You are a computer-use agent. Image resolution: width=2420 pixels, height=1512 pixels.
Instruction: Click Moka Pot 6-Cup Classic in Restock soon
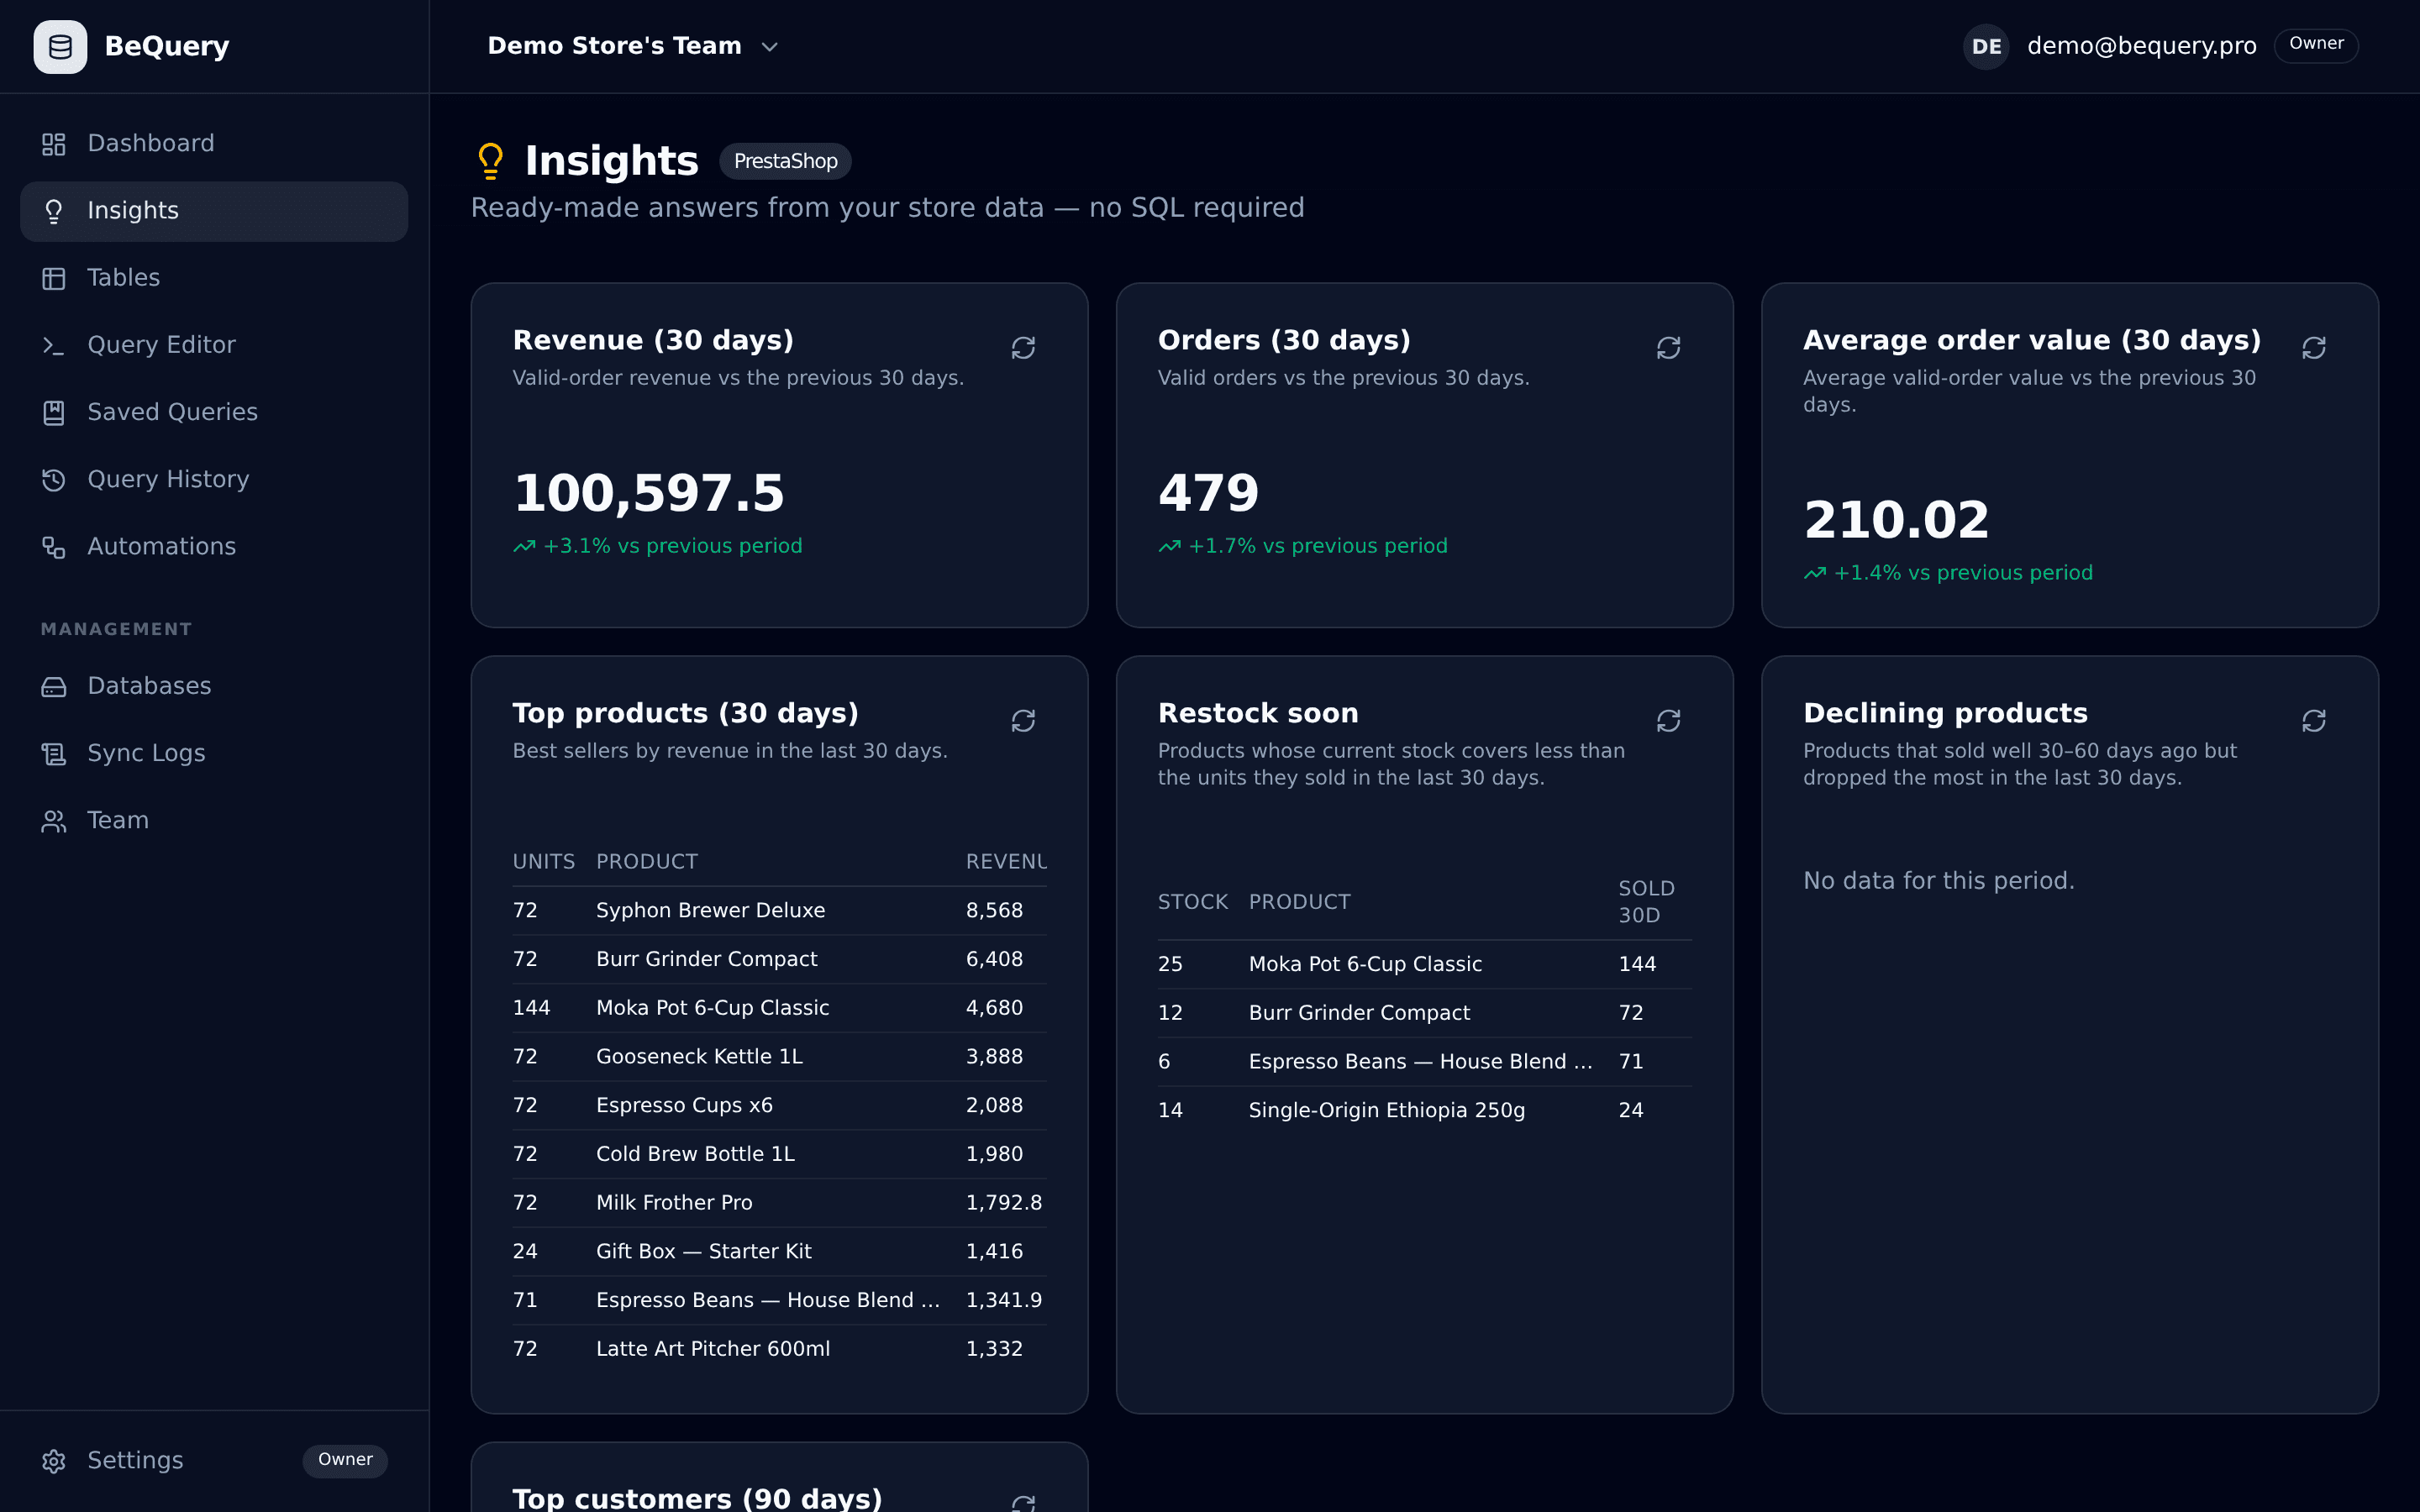click(x=1424, y=964)
